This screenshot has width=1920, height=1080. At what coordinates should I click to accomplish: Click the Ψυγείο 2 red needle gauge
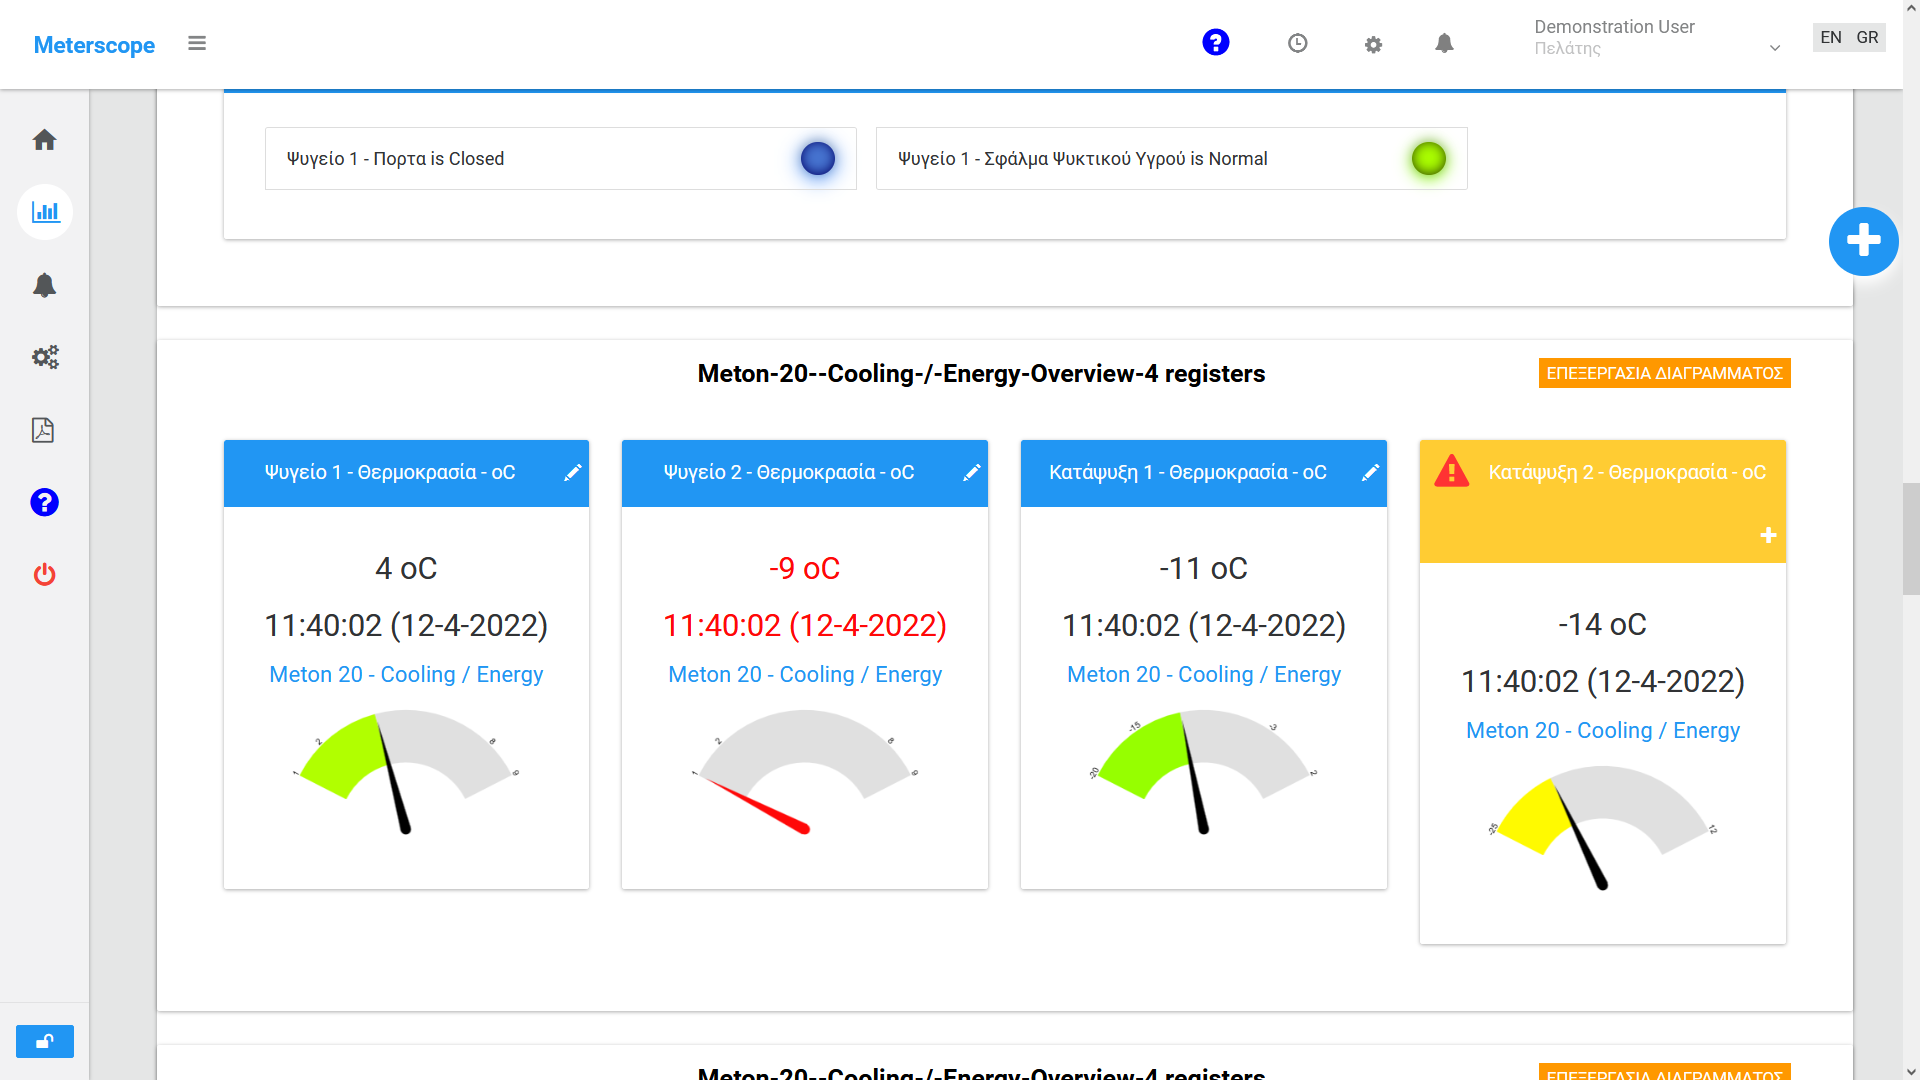(805, 770)
